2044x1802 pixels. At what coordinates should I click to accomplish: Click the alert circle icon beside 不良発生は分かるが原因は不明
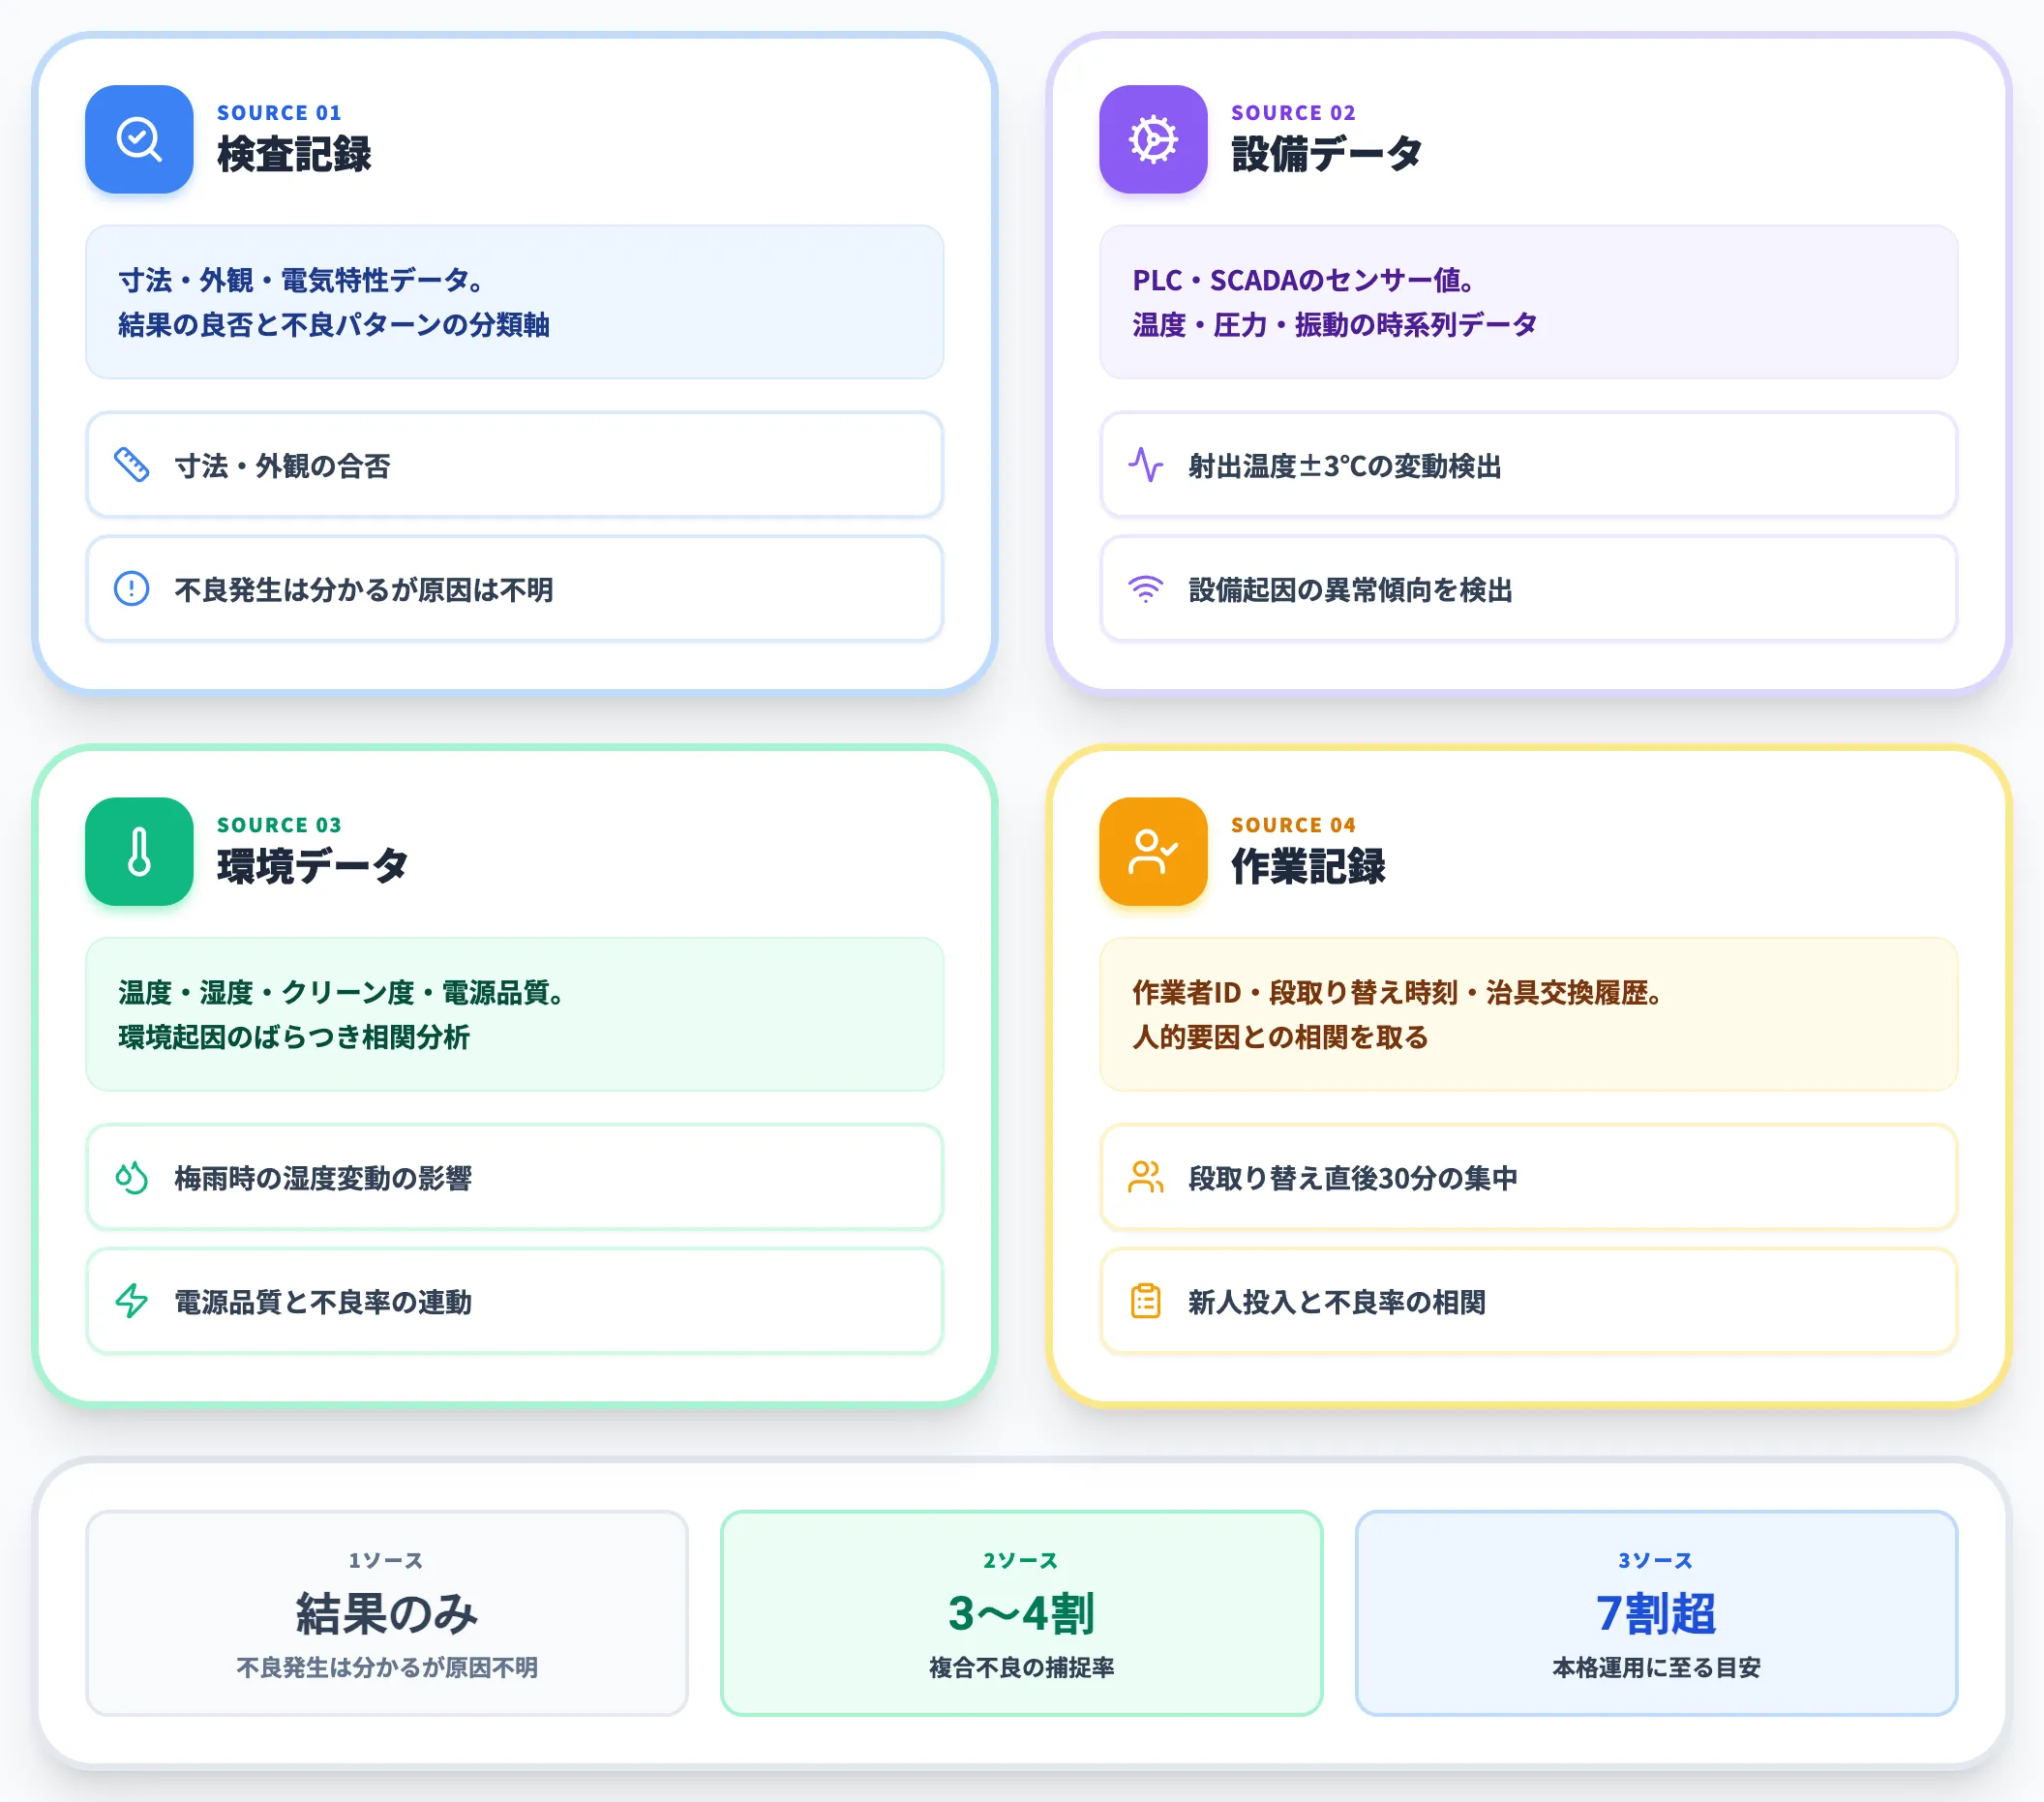(132, 589)
